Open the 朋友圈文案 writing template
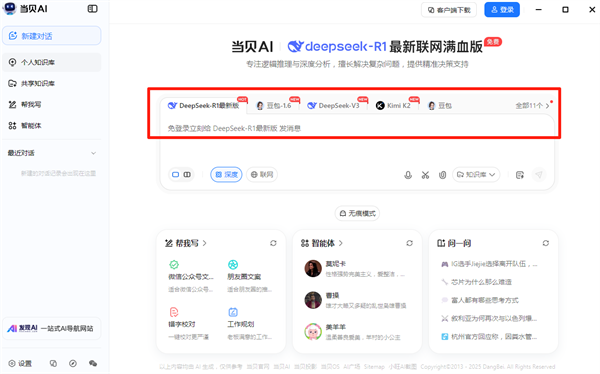The height and width of the screenshot is (374, 600). click(249, 276)
